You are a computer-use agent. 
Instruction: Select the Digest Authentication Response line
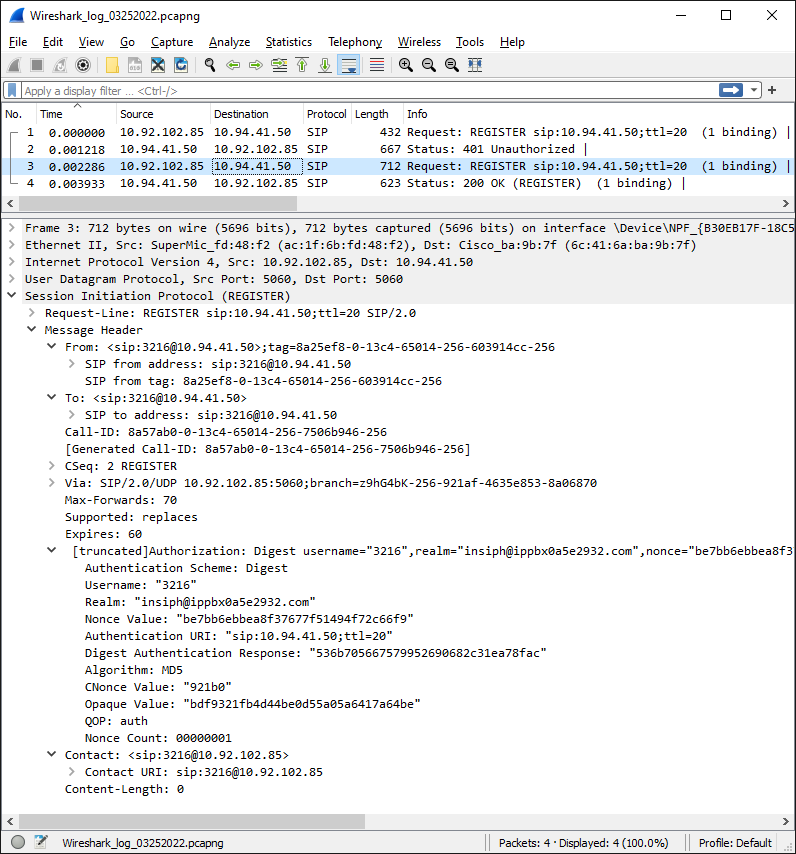[x=316, y=653]
